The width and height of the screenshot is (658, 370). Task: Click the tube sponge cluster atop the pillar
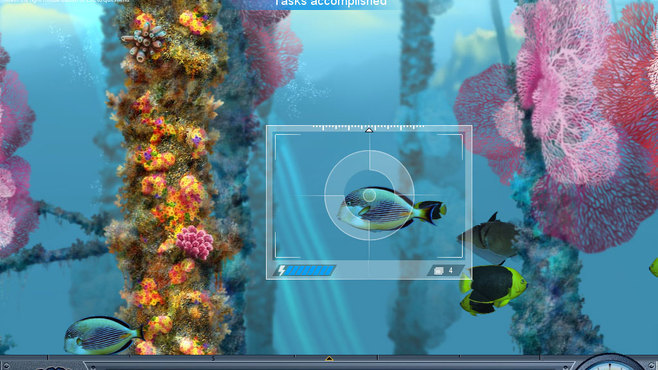[145, 42]
